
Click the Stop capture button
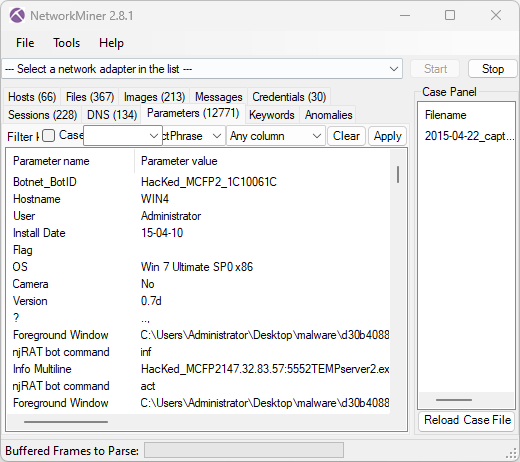tap(493, 69)
